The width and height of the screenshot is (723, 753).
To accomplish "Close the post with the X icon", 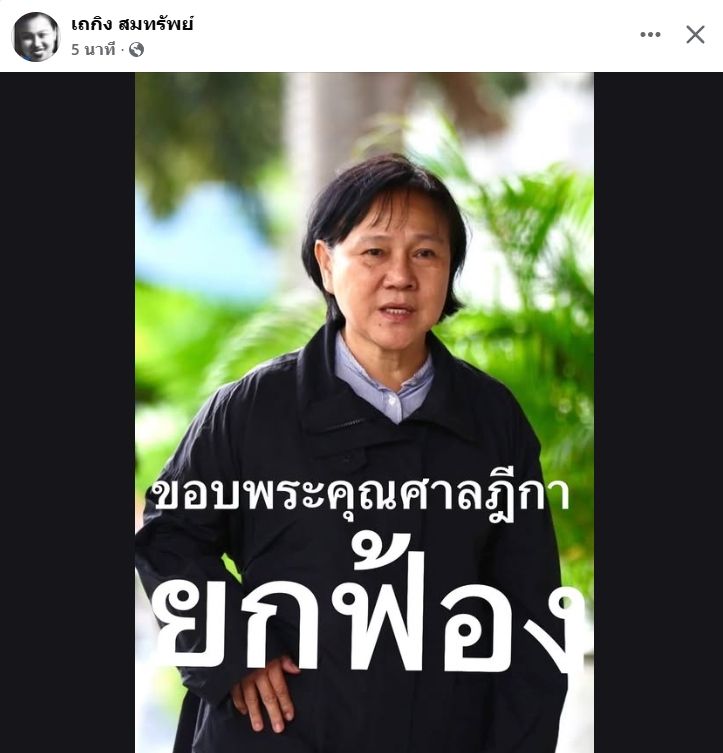I will pos(695,35).
